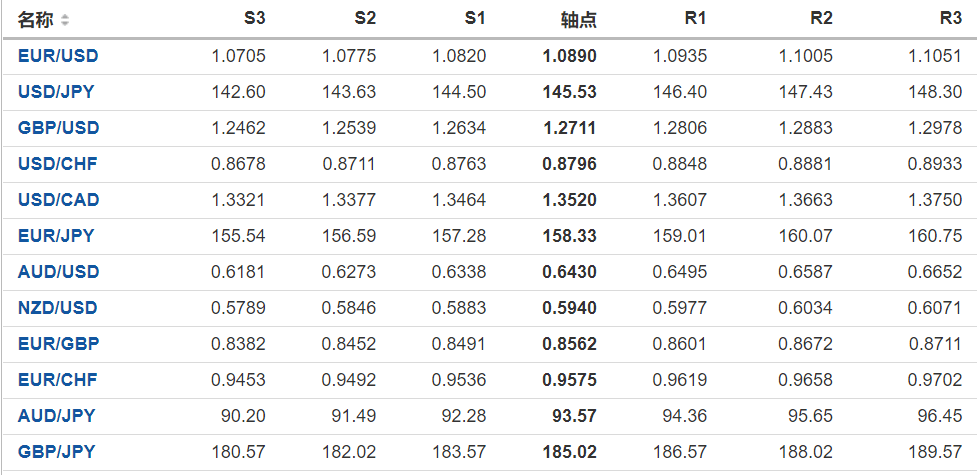Open the AUD/JPY currency pair link
This screenshot has width=977, height=475.
click(56, 416)
